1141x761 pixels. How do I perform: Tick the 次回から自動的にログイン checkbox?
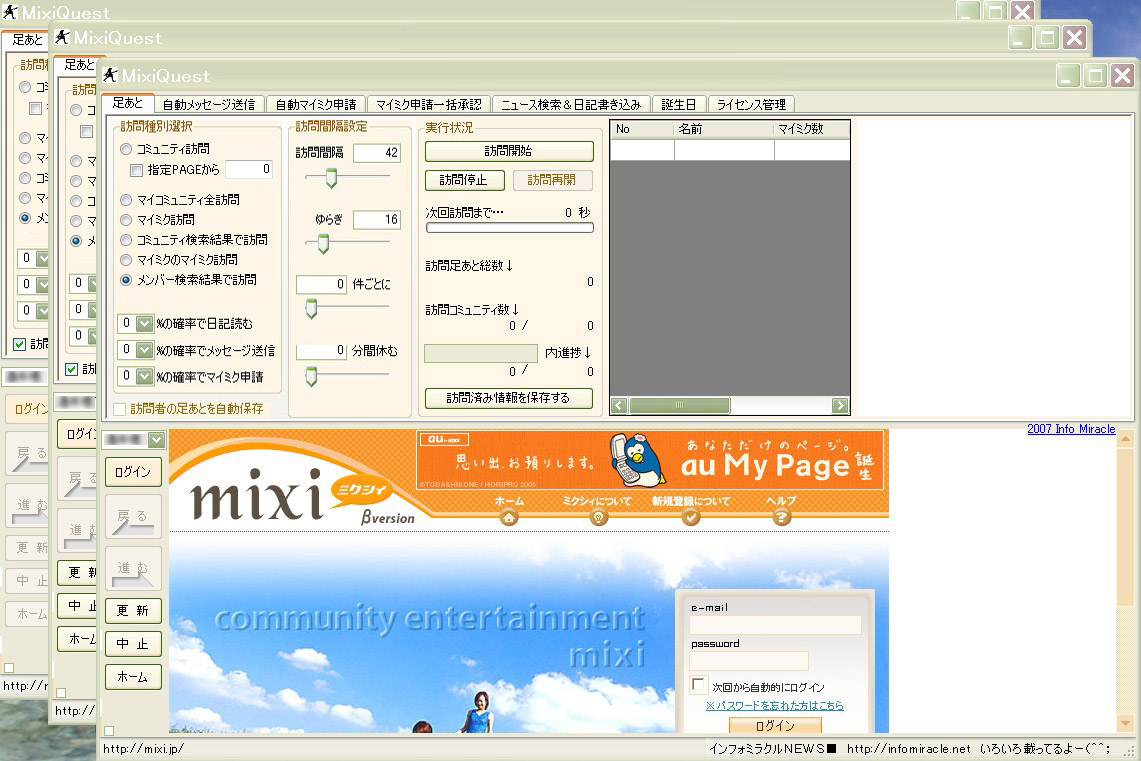pyautogui.click(x=698, y=685)
